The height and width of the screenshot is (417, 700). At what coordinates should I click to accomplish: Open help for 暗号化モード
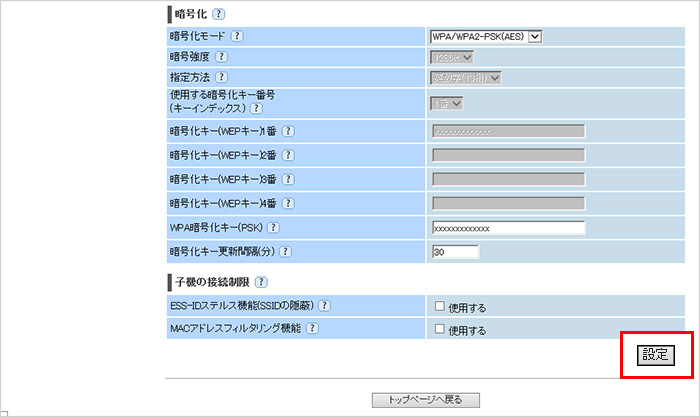[237, 37]
